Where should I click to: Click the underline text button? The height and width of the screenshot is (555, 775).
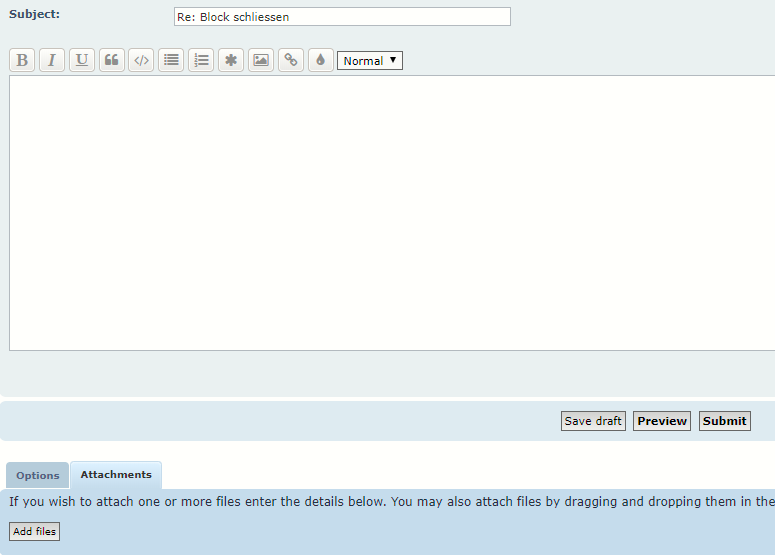point(82,60)
